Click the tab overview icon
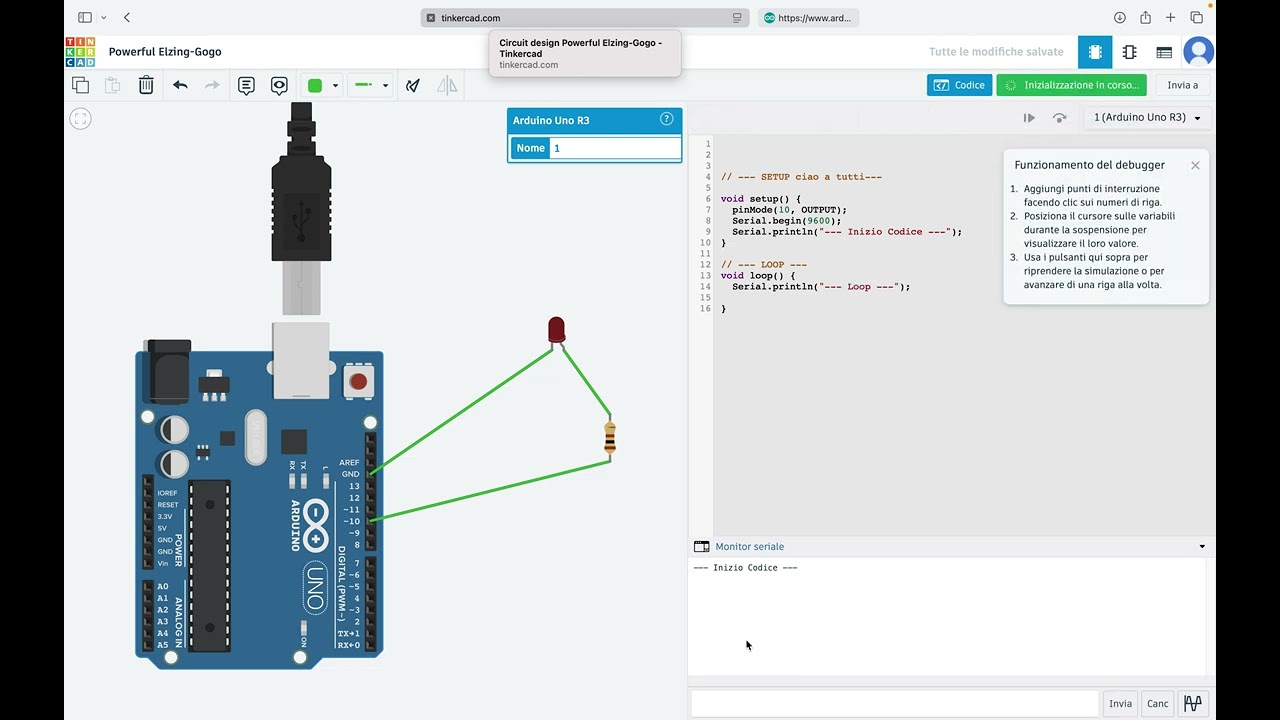Screen dimensions: 1280x720 coord(1196,18)
